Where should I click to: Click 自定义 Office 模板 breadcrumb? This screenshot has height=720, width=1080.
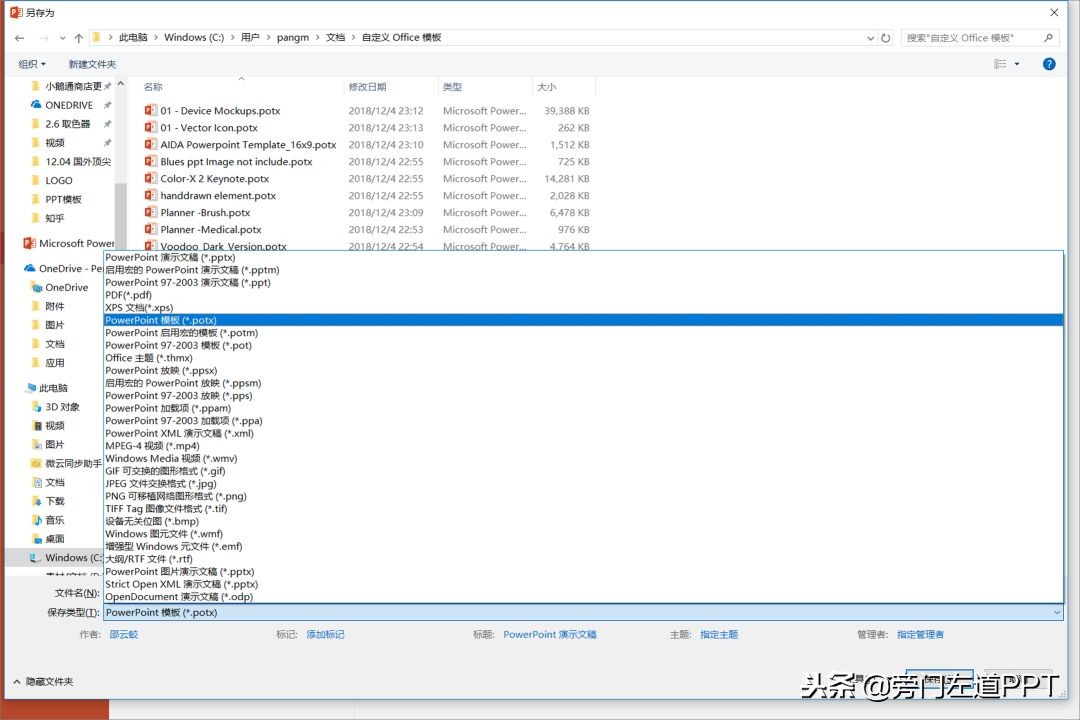[x=402, y=38]
